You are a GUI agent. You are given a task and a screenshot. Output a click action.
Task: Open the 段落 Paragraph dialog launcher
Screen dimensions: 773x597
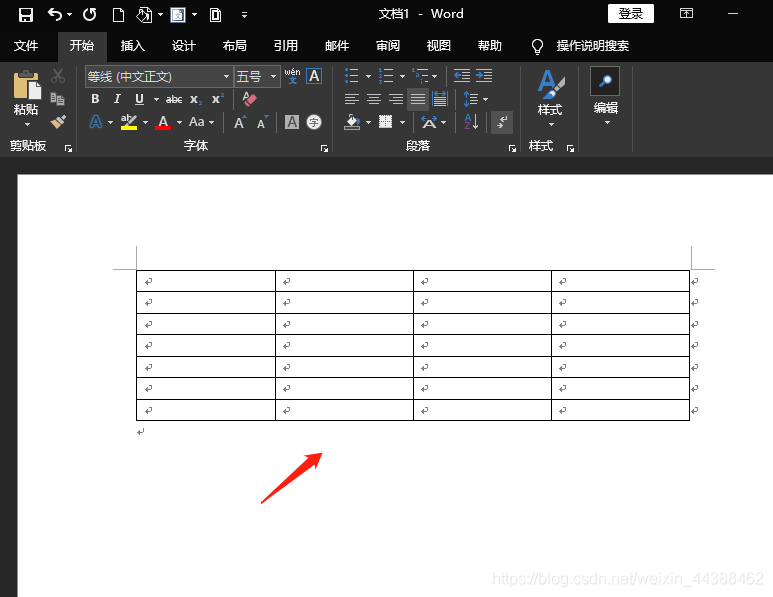pos(512,148)
